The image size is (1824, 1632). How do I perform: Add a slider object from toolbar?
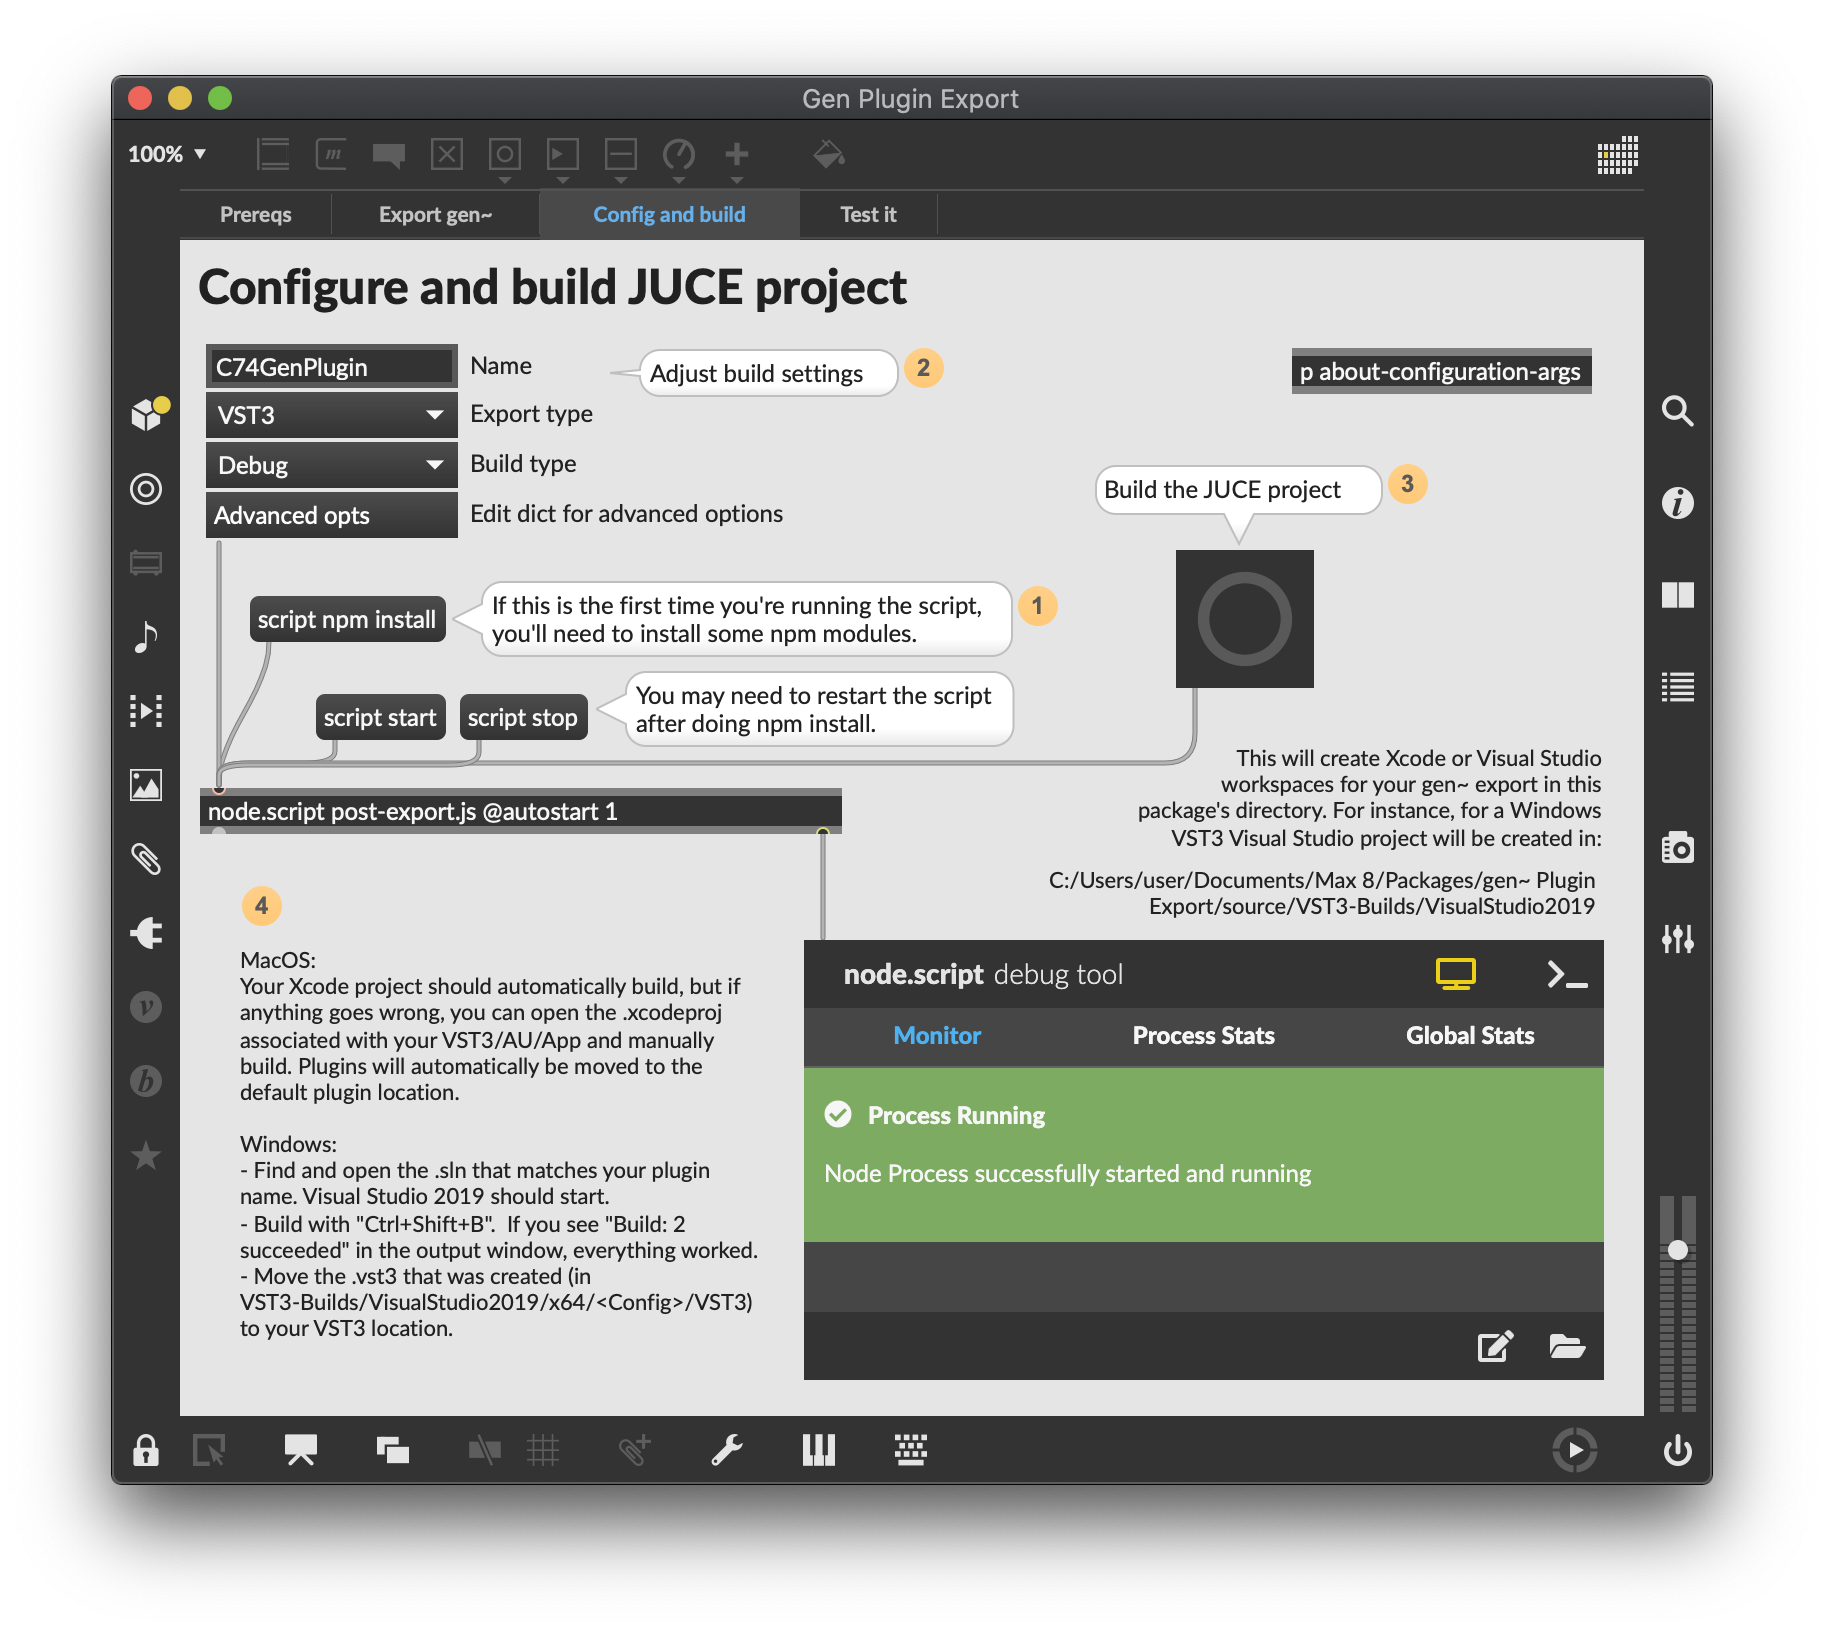(621, 154)
